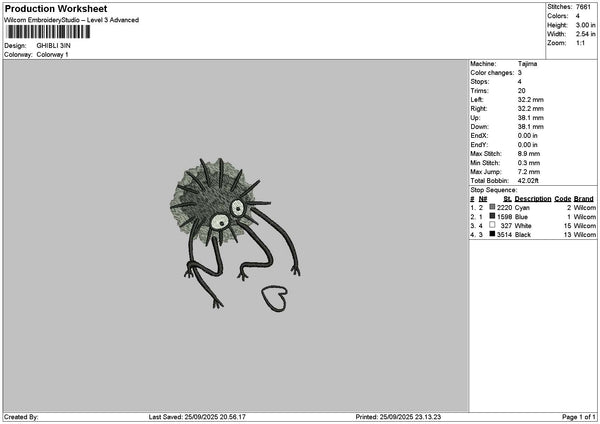The height and width of the screenshot is (424, 600).
Task: Click the Width value 2.54 in
Action: [585, 34]
